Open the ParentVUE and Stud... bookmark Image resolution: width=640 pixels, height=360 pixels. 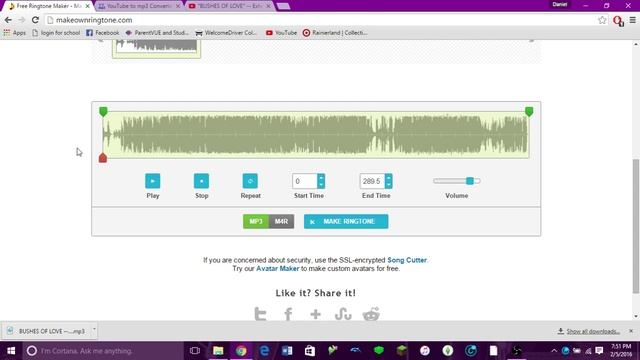[157, 33]
